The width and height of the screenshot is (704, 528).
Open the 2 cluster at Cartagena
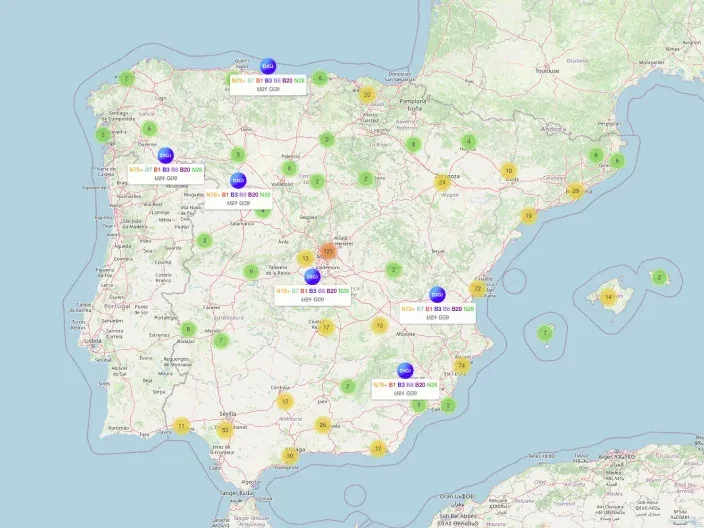coord(448,405)
